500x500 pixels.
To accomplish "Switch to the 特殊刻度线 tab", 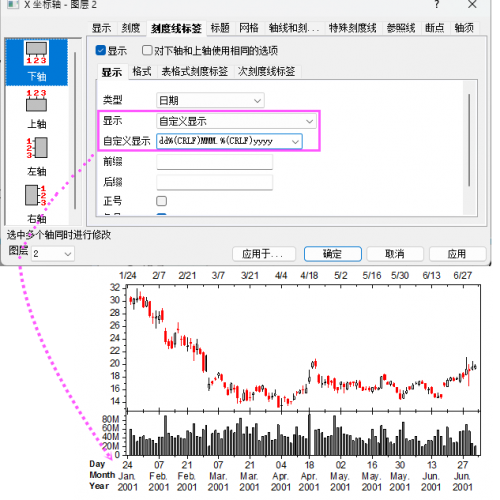I will point(352,28).
